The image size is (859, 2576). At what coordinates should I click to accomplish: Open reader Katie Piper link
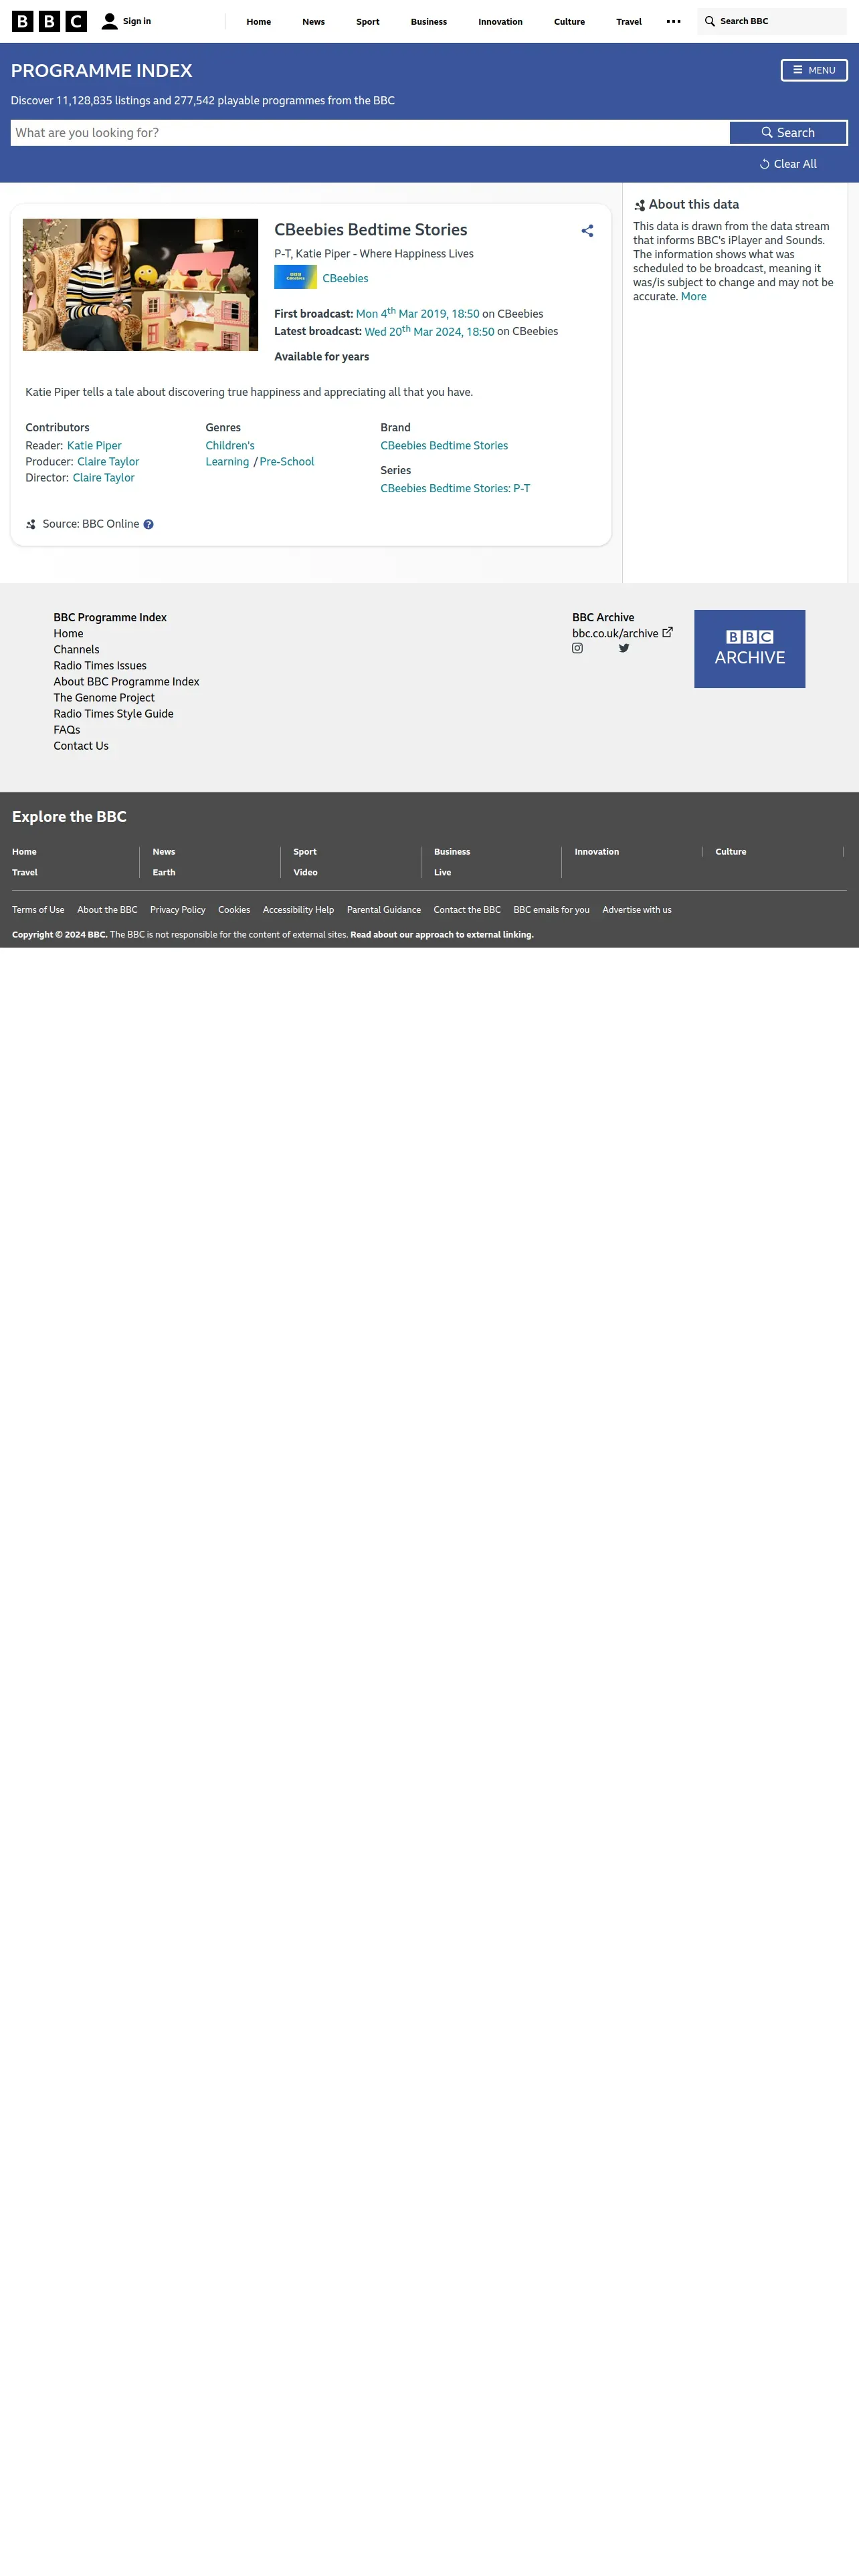coord(94,446)
